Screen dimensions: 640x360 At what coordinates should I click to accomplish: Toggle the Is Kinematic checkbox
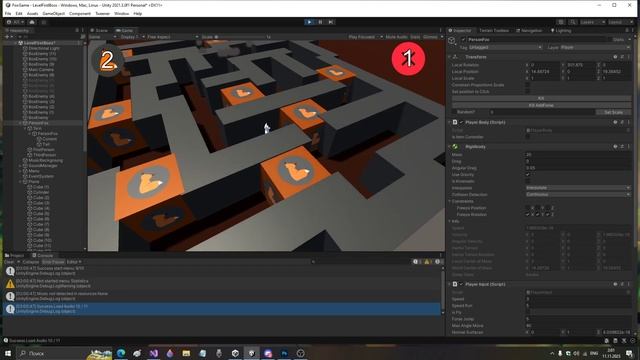click(x=527, y=181)
